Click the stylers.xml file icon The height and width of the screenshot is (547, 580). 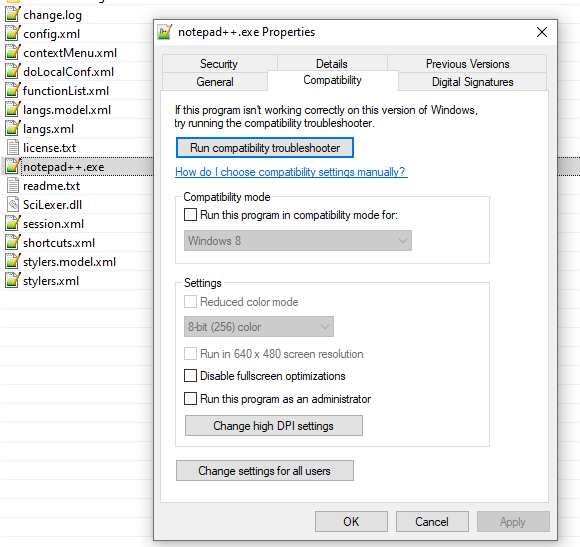tap(13, 281)
